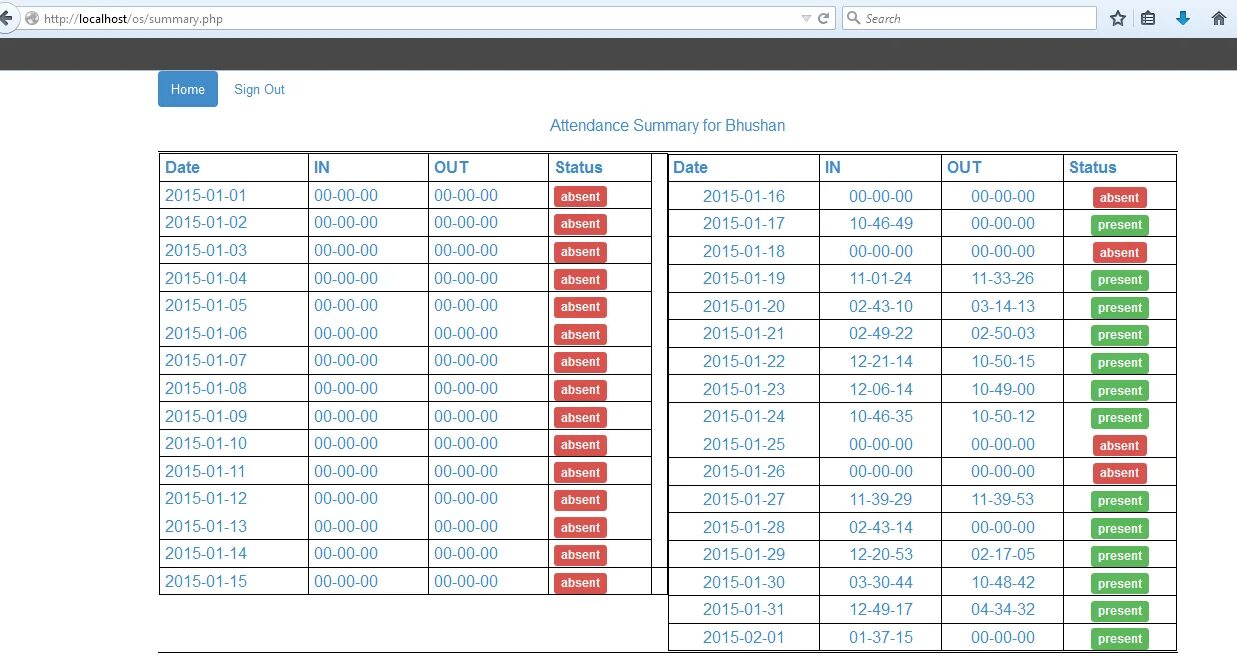
Task: Click the date 2015-01-10
Action: (206, 443)
